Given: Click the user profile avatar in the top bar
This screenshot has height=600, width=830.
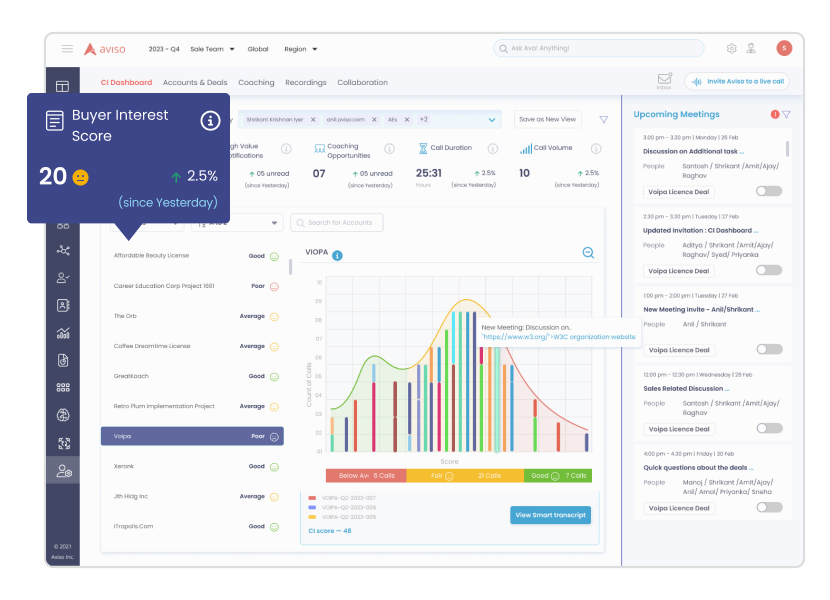Looking at the screenshot, I should click(x=783, y=48).
